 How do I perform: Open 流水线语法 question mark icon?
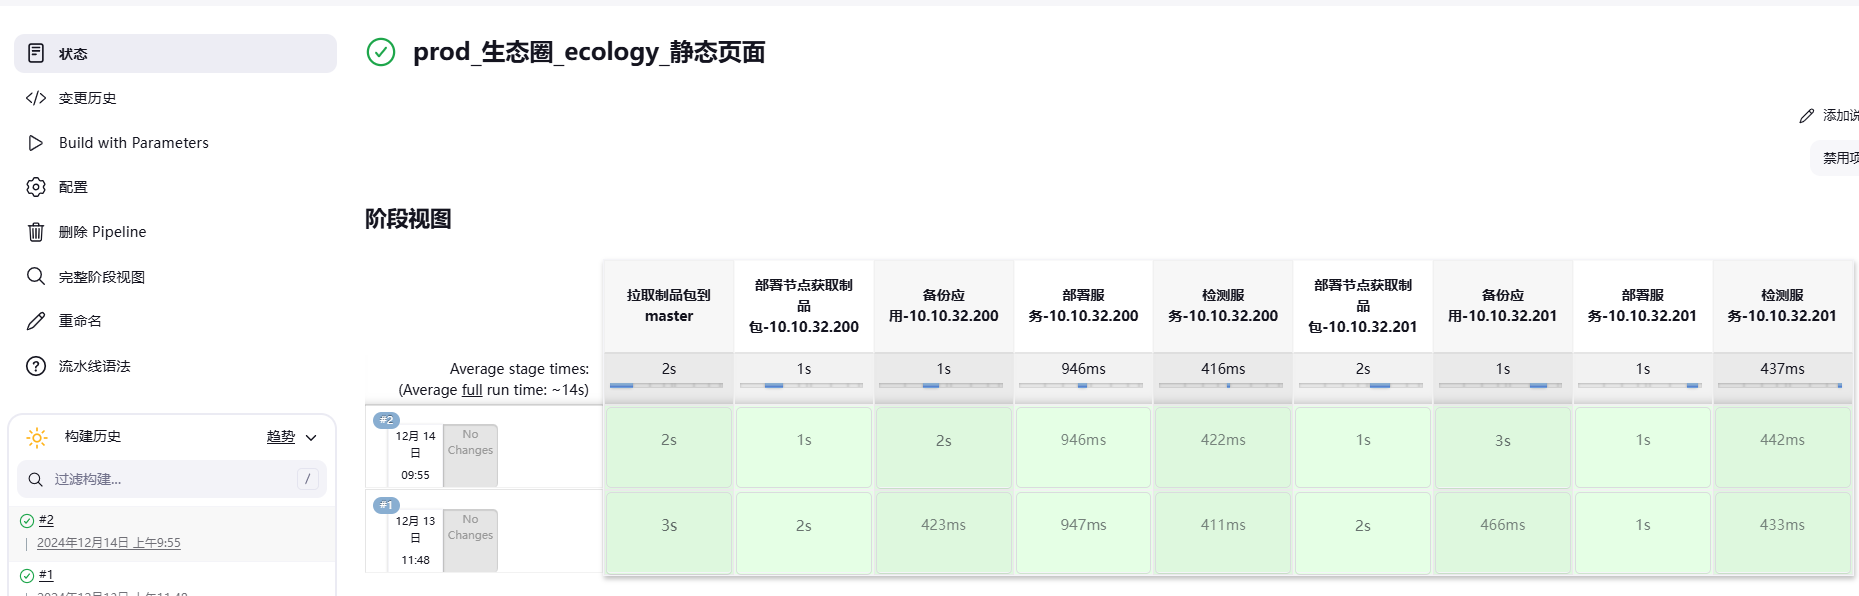(x=36, y=366)
